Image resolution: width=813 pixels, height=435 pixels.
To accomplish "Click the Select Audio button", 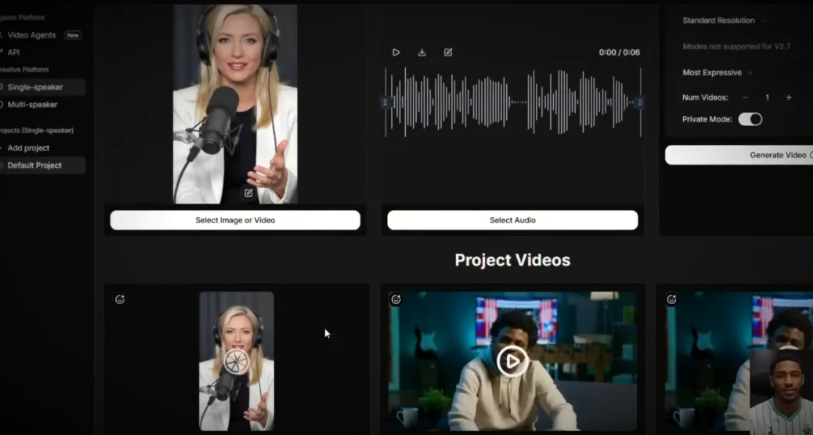I will pyautogui.click(x=512, y=220).
